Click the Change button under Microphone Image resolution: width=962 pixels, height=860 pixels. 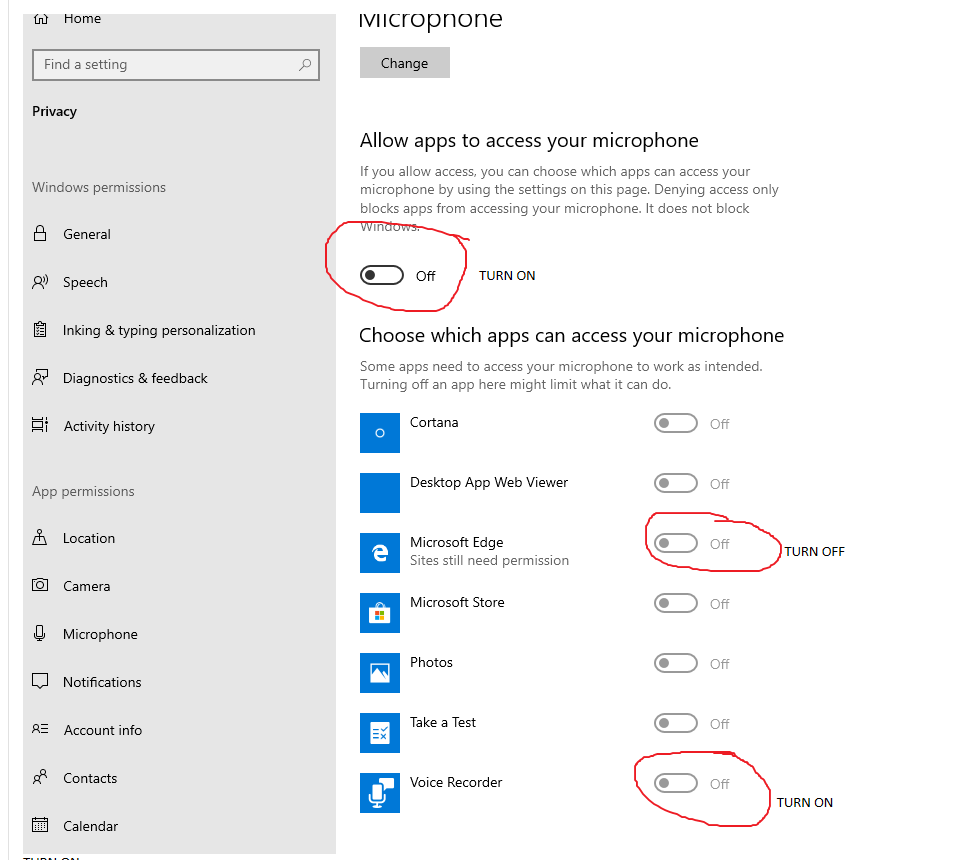click(404, 62)
